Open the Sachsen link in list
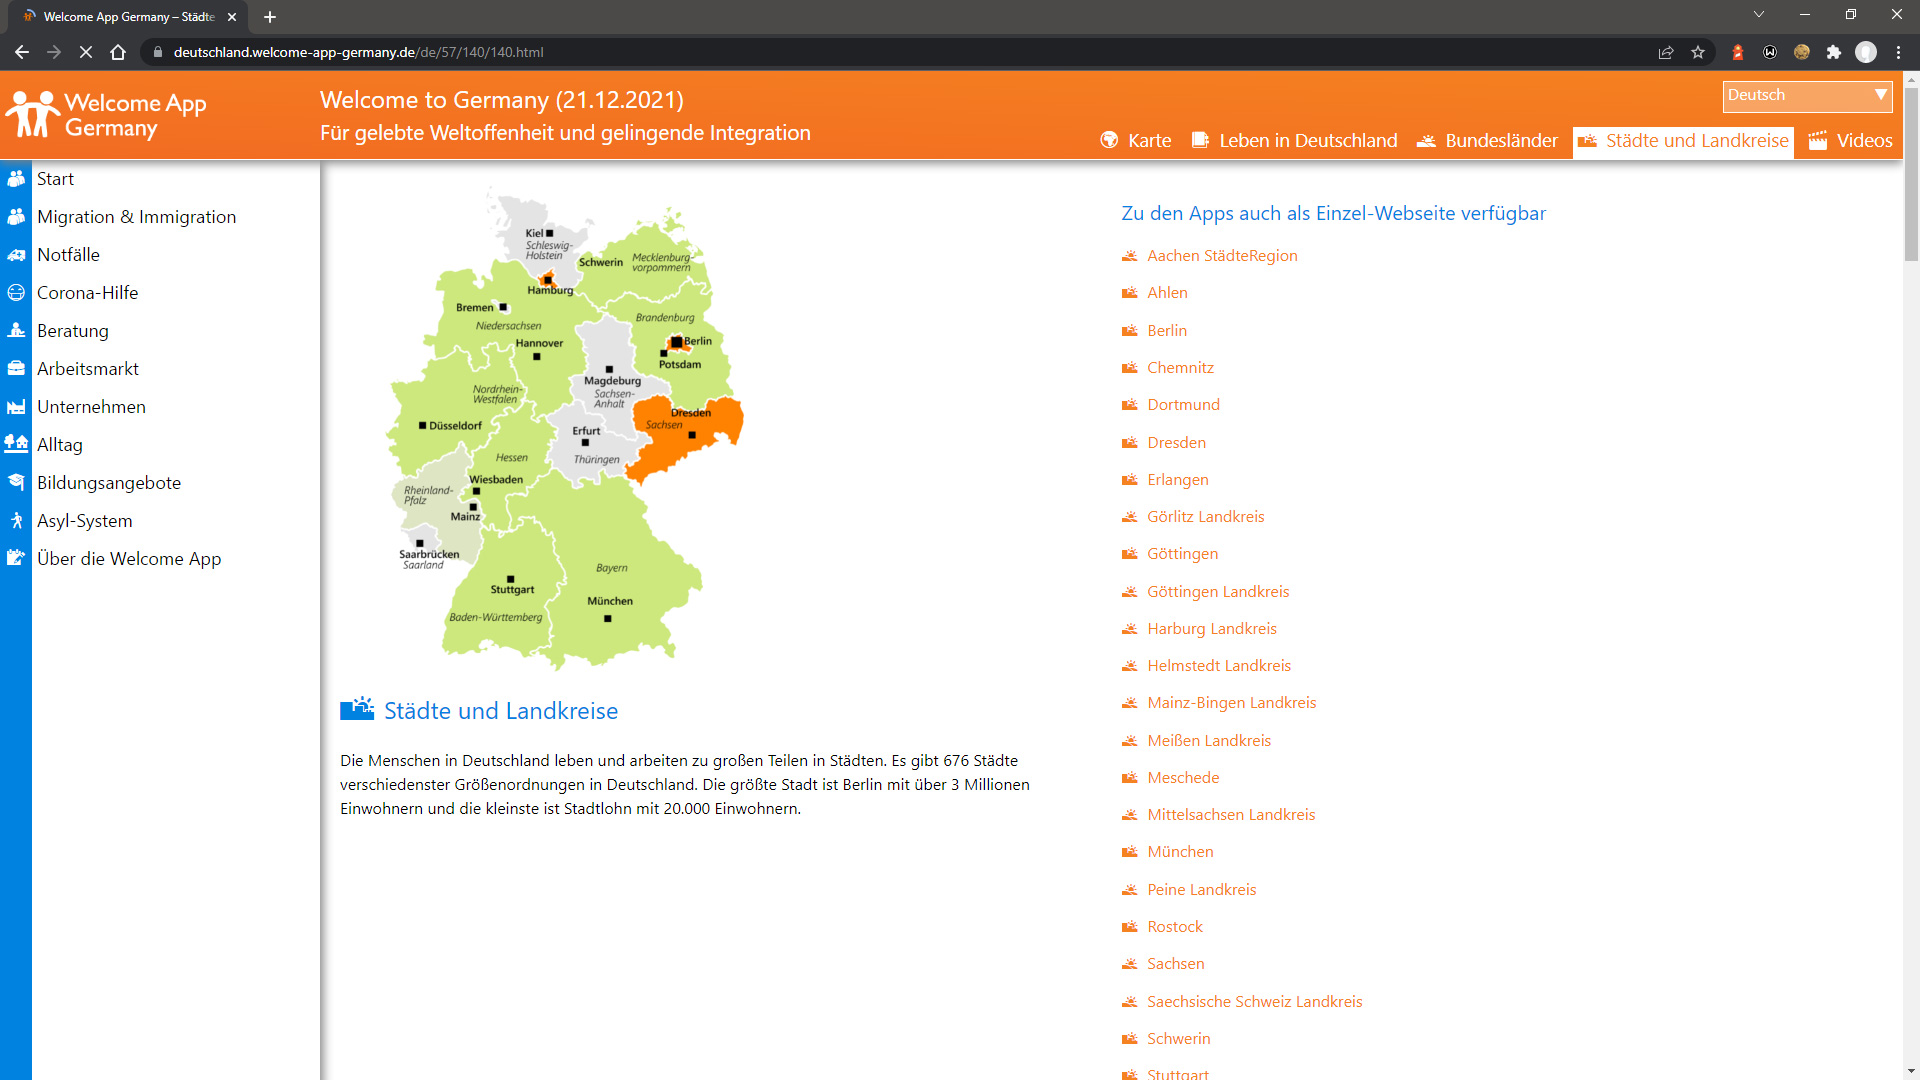The image size is (1920, 1080). [1175, 964]
